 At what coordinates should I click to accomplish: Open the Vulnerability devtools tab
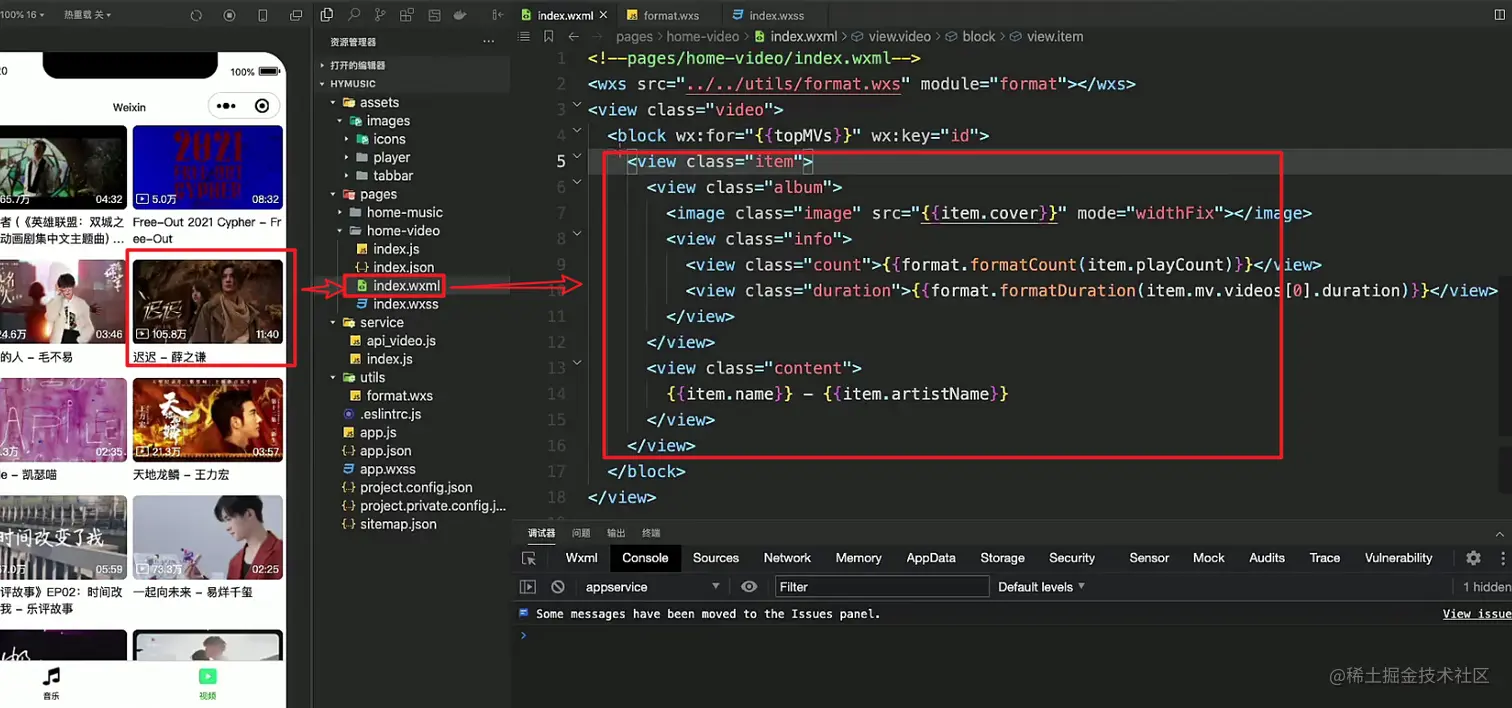(x=1398, y=558)
